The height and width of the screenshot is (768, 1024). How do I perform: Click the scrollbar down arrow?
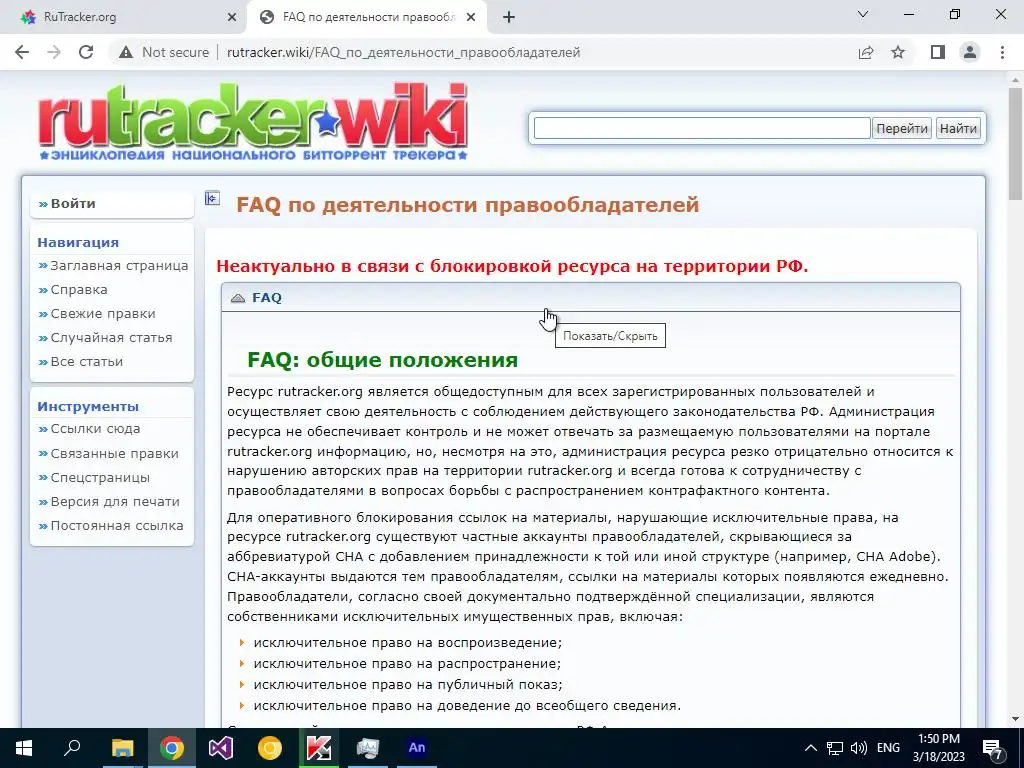coord(1015,719)
